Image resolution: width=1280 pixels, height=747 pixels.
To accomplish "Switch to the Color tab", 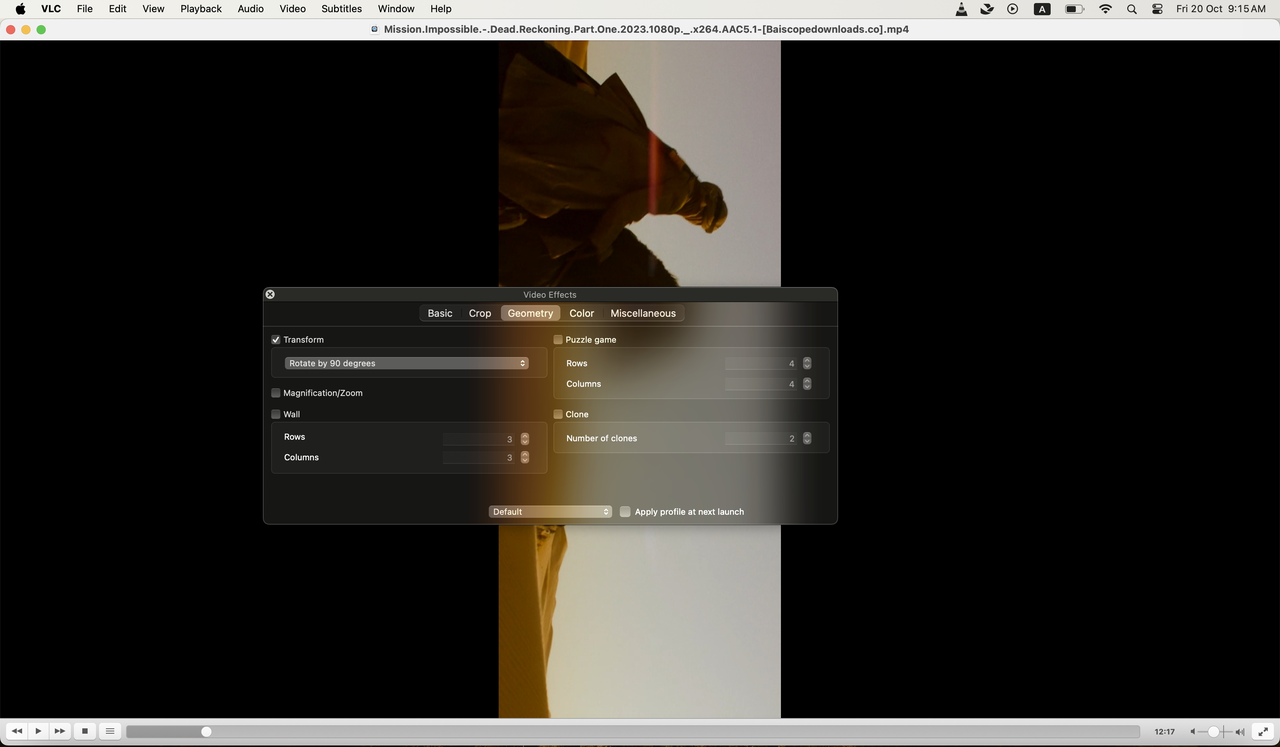I will click(581, 313).
